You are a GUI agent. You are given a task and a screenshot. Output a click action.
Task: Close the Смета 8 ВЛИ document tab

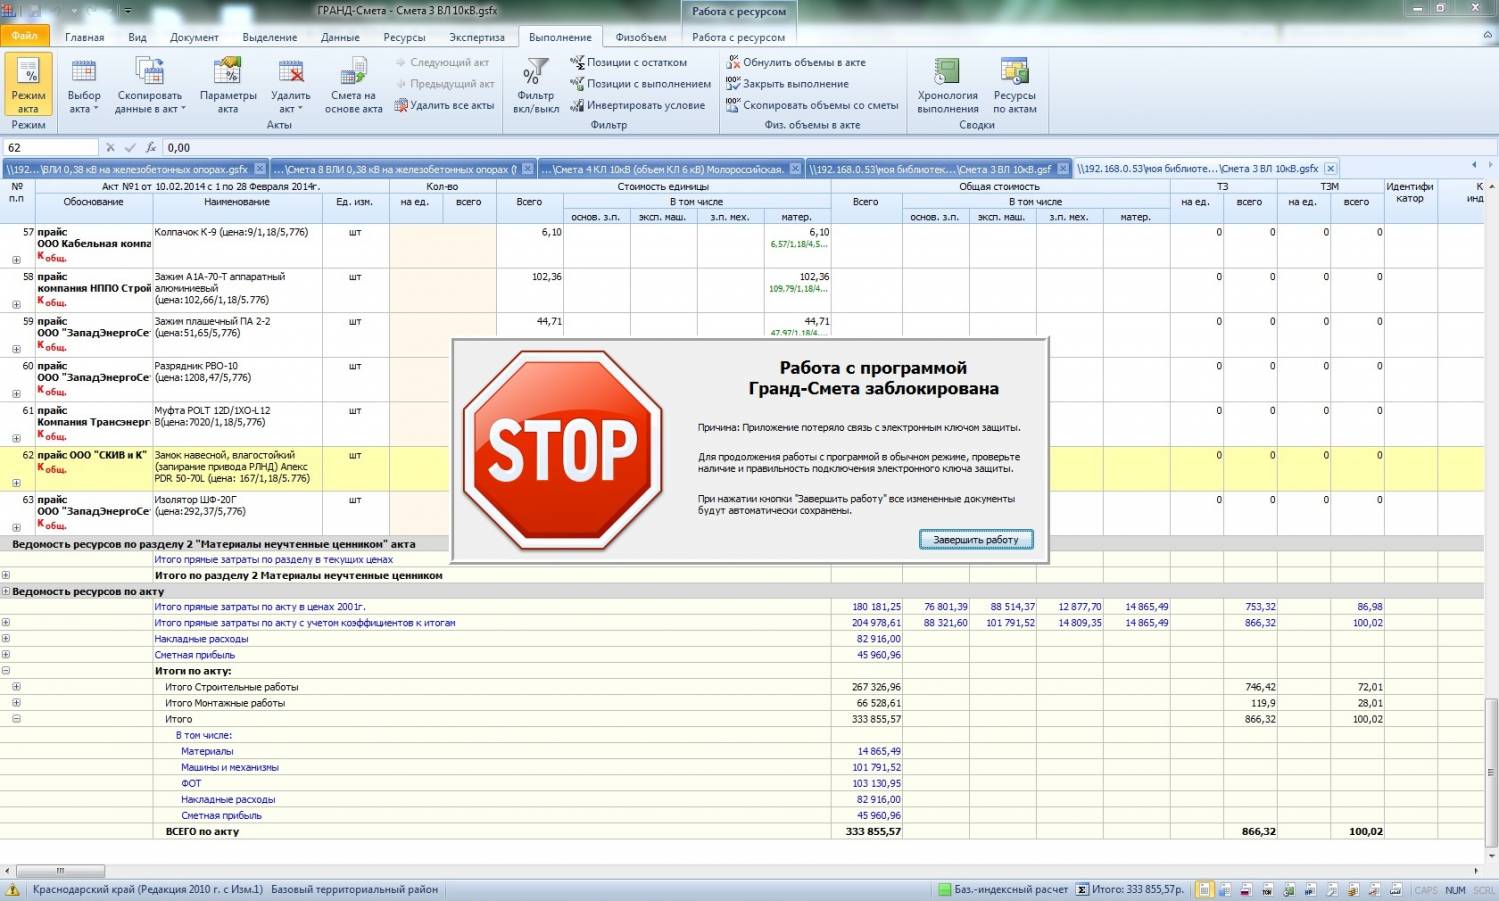(526, 169)
